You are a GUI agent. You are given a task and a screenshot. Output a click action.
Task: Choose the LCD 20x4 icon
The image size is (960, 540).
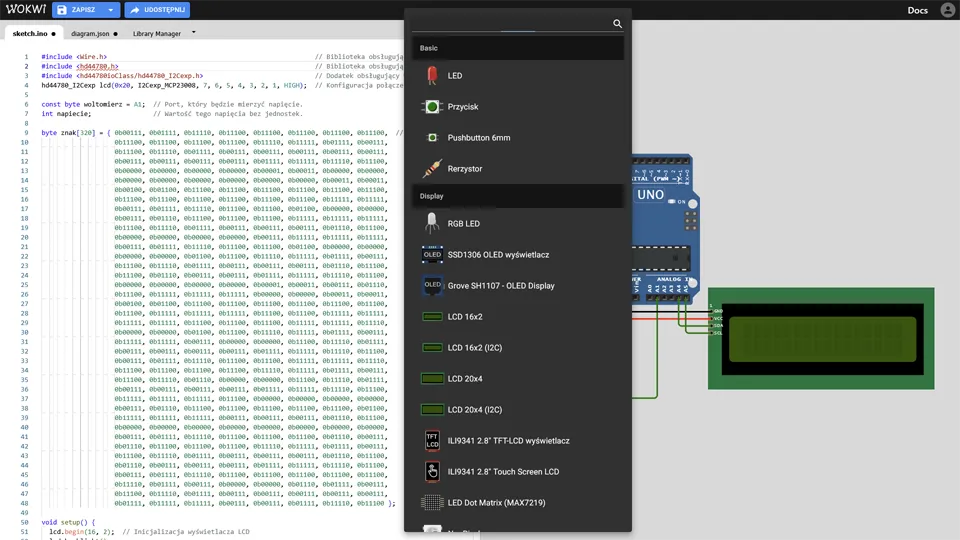coord(432,378)
